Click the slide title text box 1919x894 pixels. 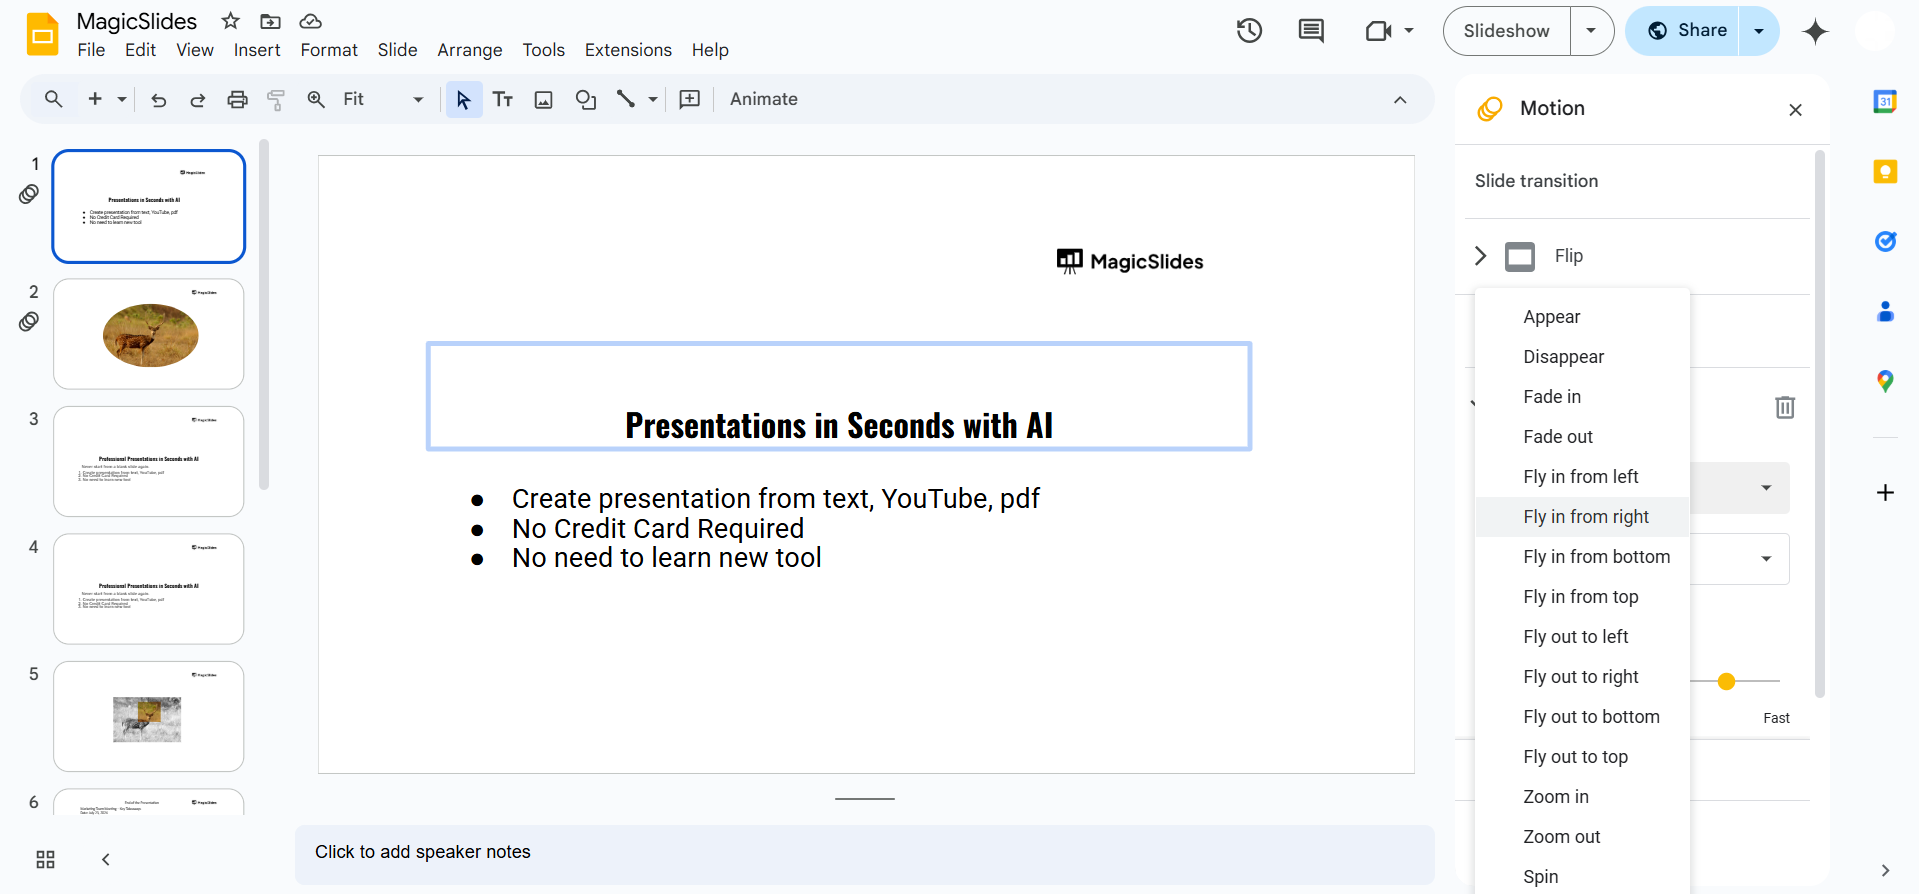839,397
